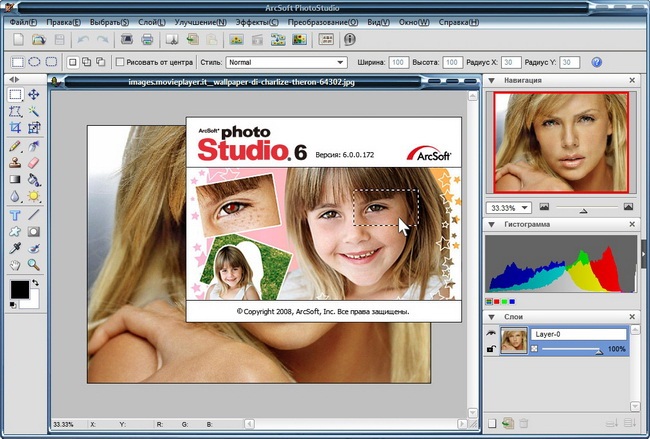Collapse the Навигация panel
Image resolution: width=650 pixels, height=439 pixels.
492,80
